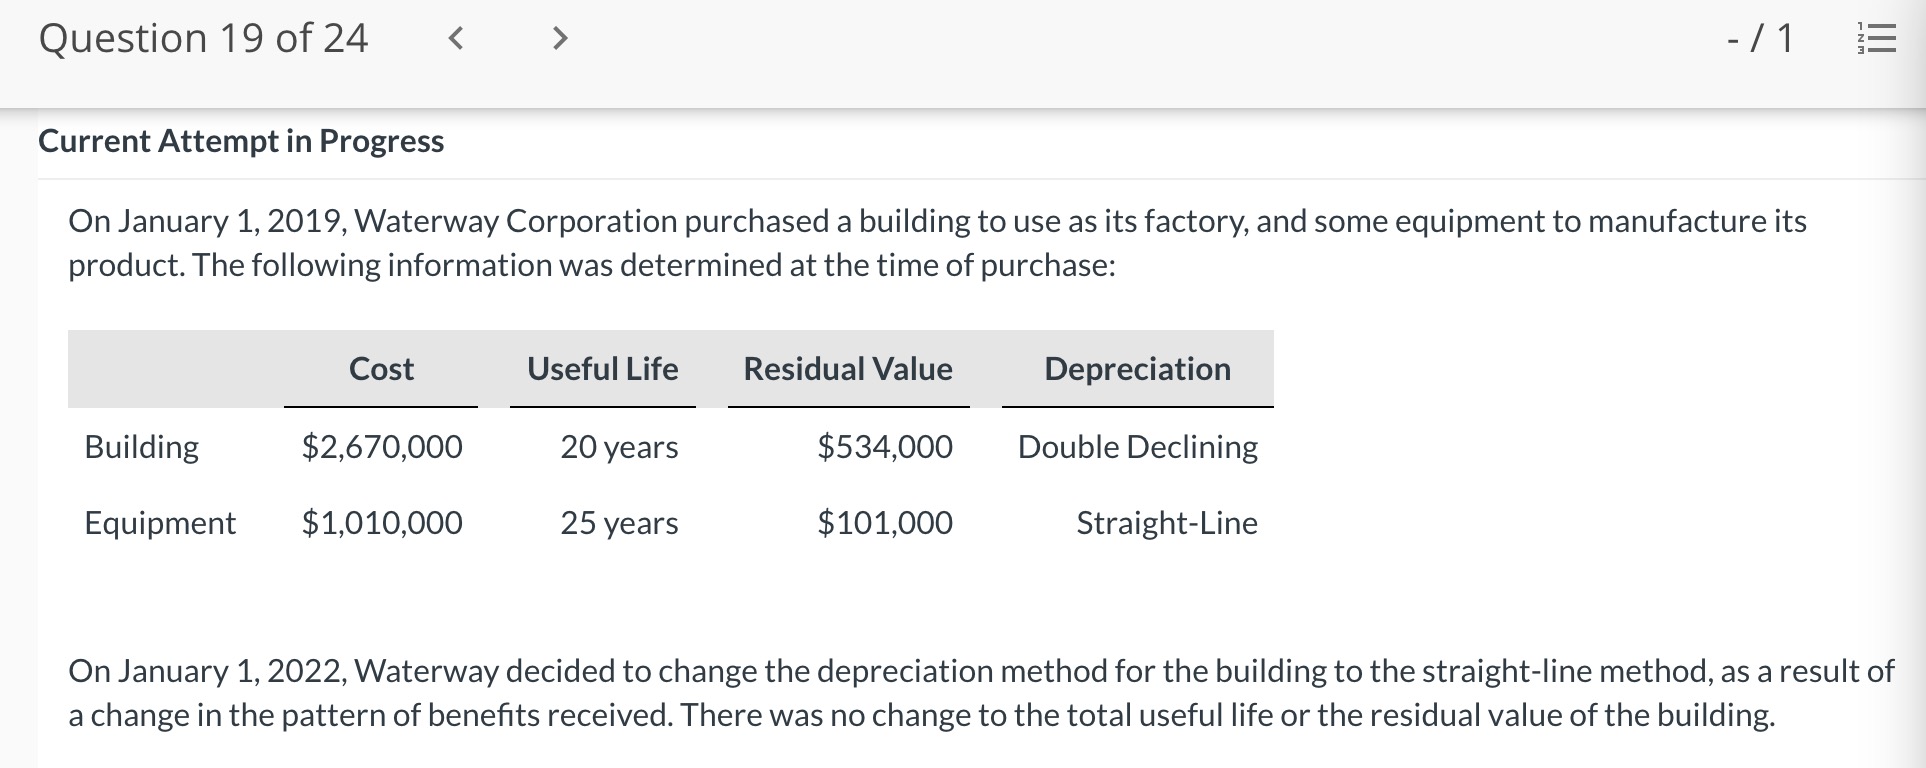Select the 25 years useful life cell
The image size is (1926, 768).
619,523
